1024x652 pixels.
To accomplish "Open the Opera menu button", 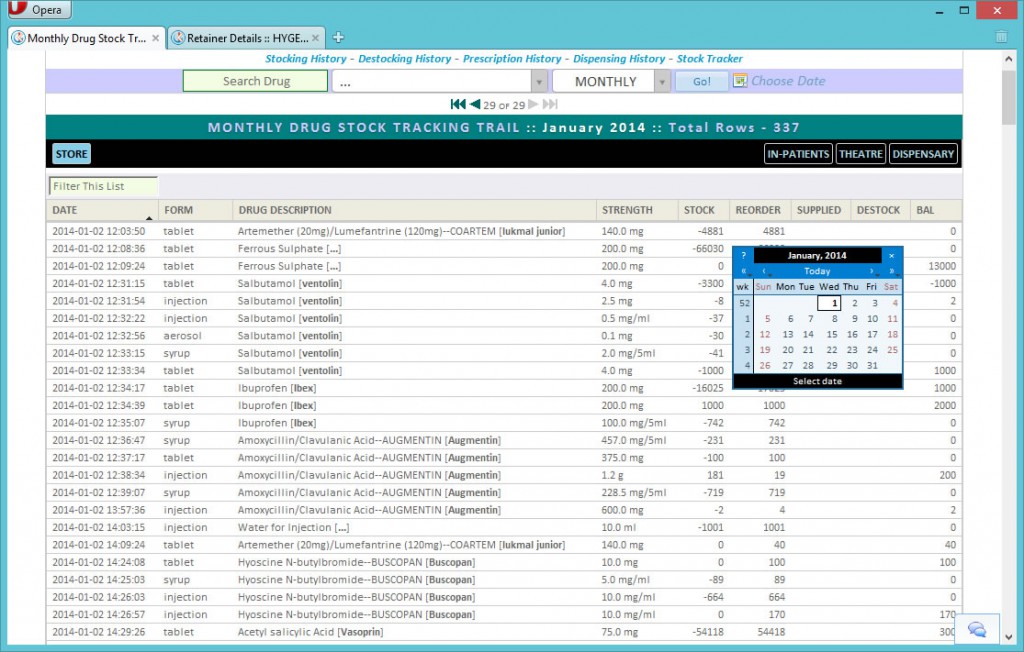I will pyautogui.click(x=39, y=9).
